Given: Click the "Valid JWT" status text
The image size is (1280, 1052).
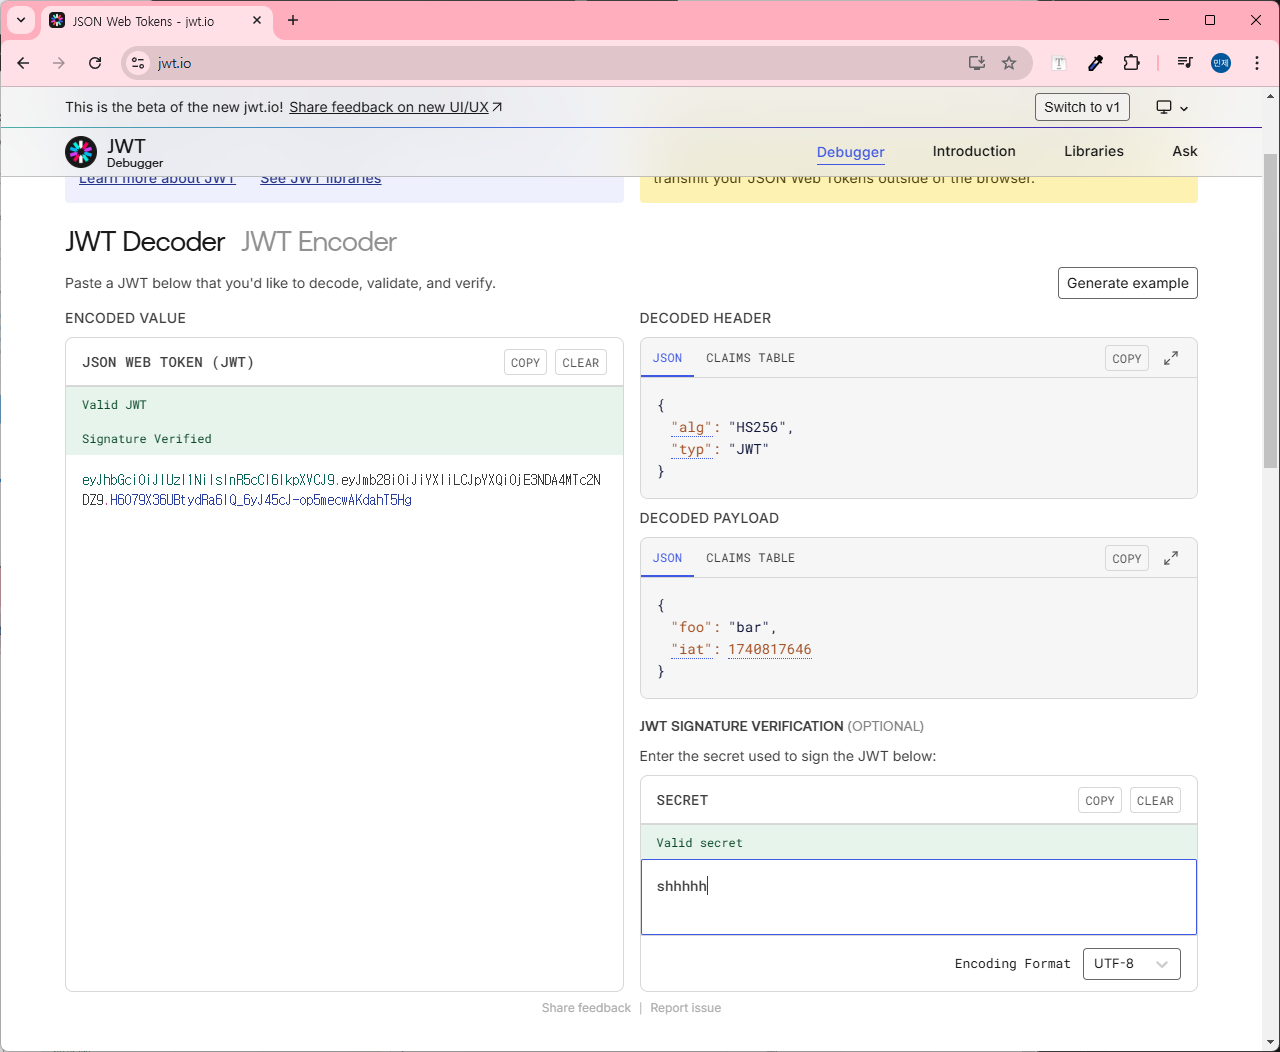Looking at the screenshot, I should 114,405.
